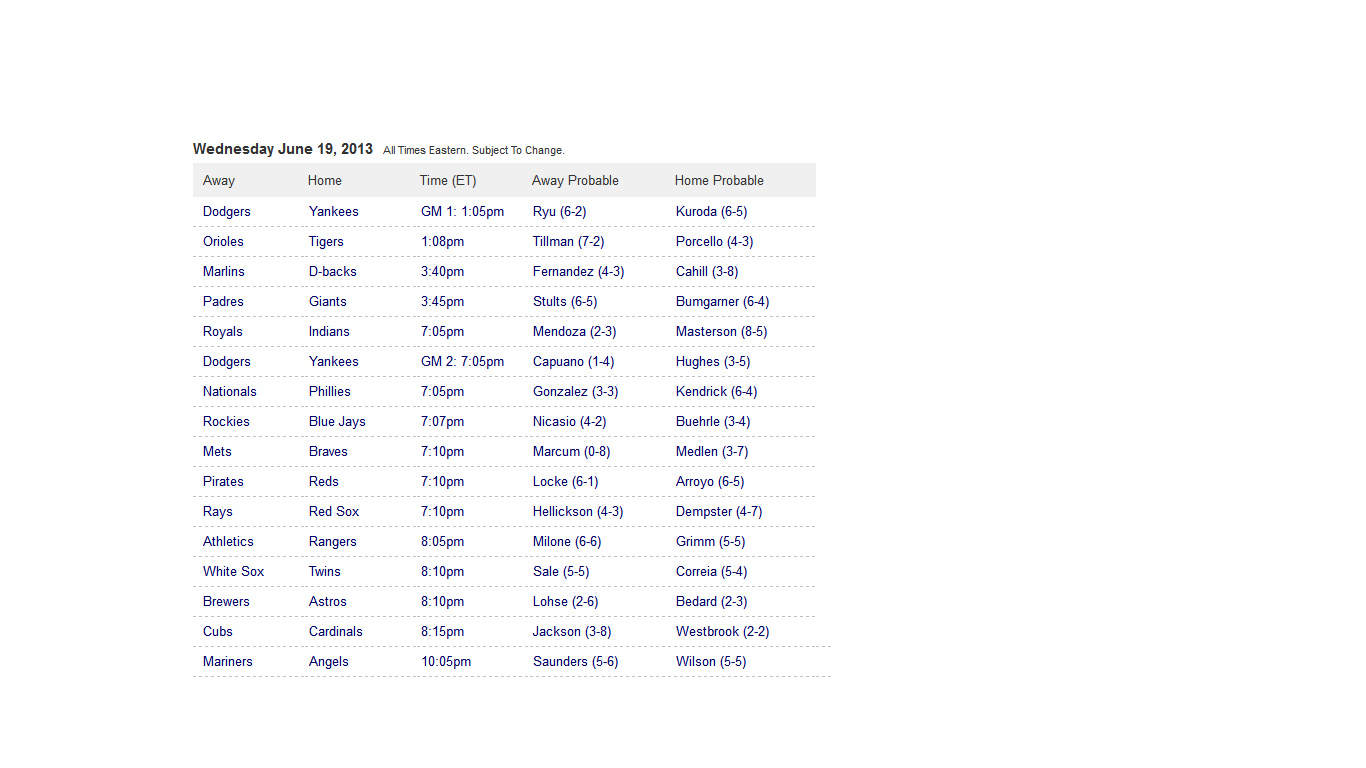Select Wilson (5-5) Angels pitcher link
This screenshot has width=1366, height=768.
(711, 661)
